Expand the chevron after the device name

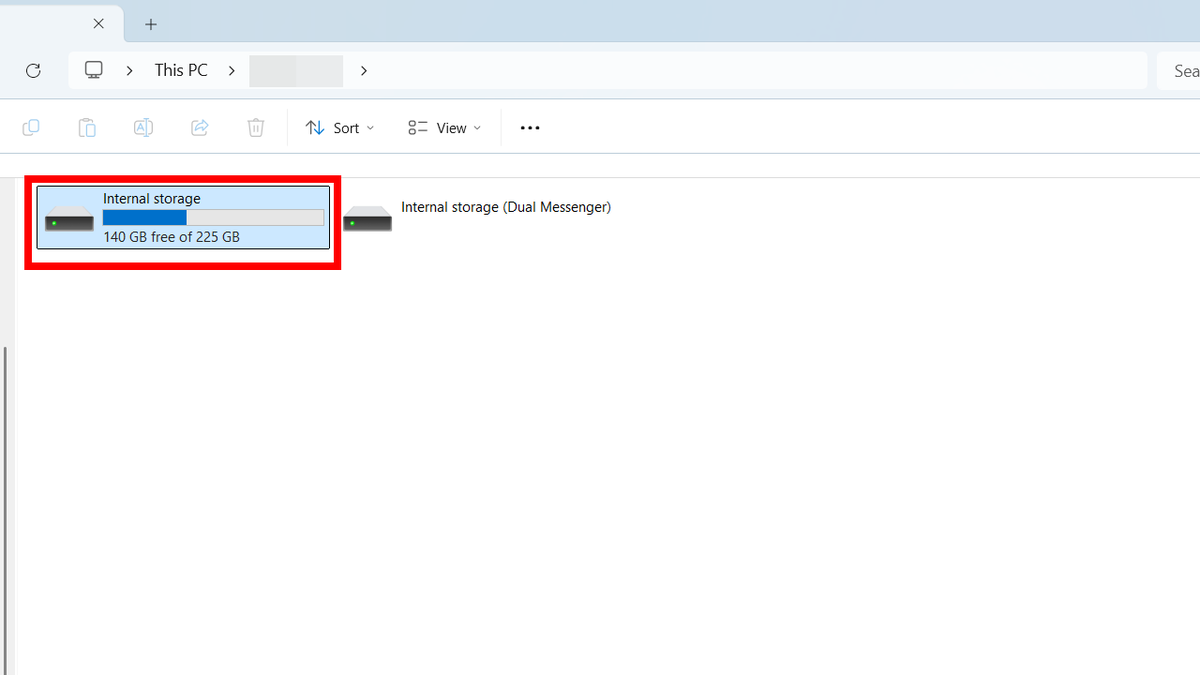coord(363,70)
